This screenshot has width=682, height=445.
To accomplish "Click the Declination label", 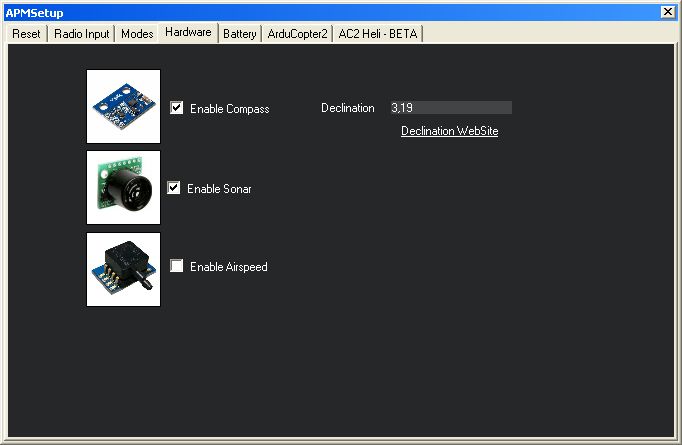I will click(x=348, y=108).
